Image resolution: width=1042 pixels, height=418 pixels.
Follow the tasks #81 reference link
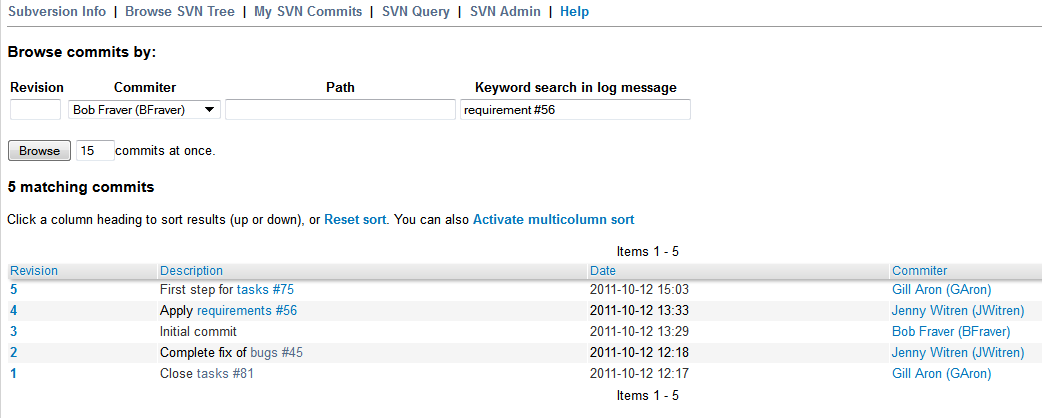click(225, 373)
